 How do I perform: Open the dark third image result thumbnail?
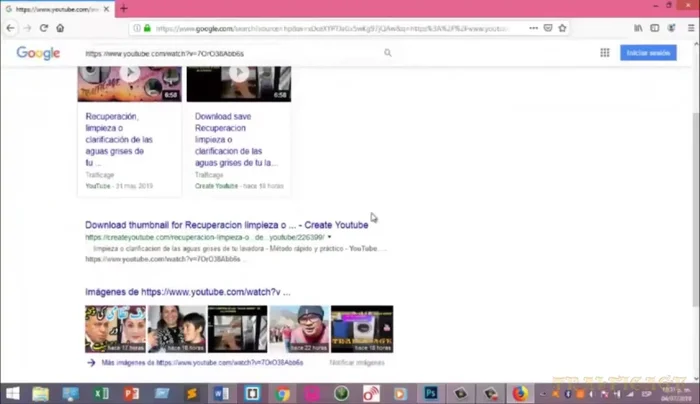click(238, 329)
